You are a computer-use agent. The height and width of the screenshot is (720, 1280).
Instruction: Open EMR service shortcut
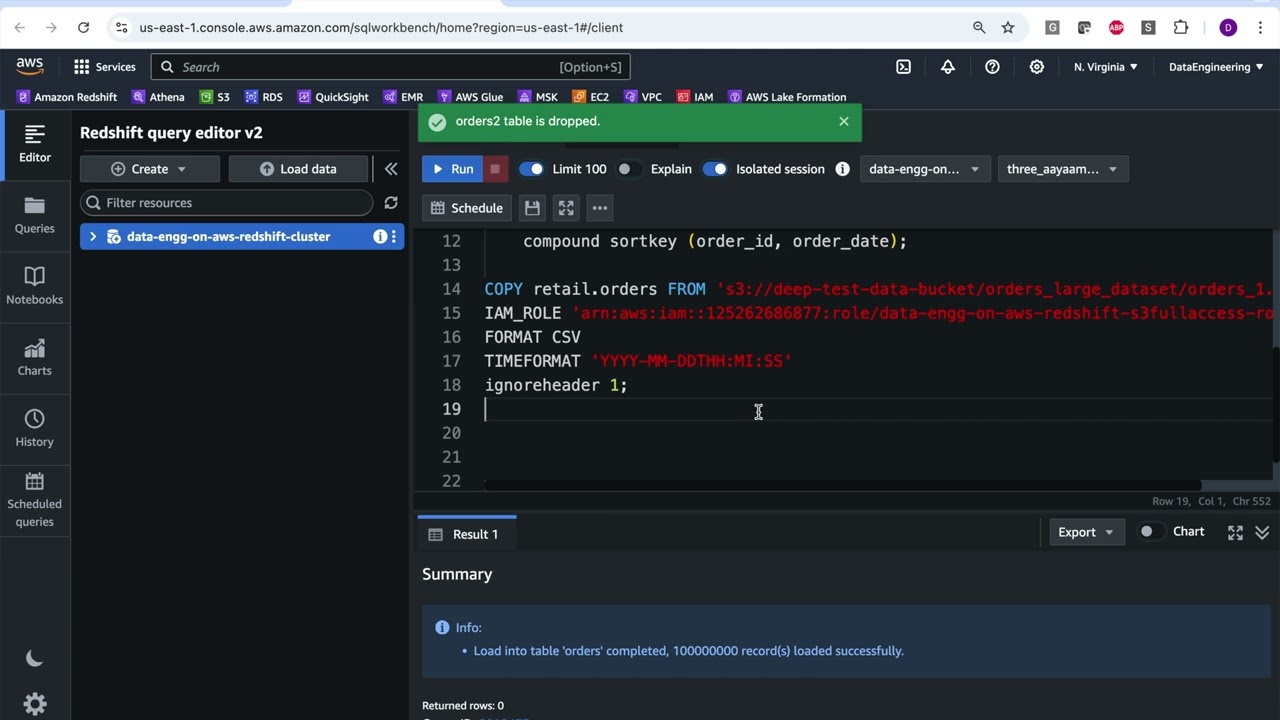click(x=403, y=97)
